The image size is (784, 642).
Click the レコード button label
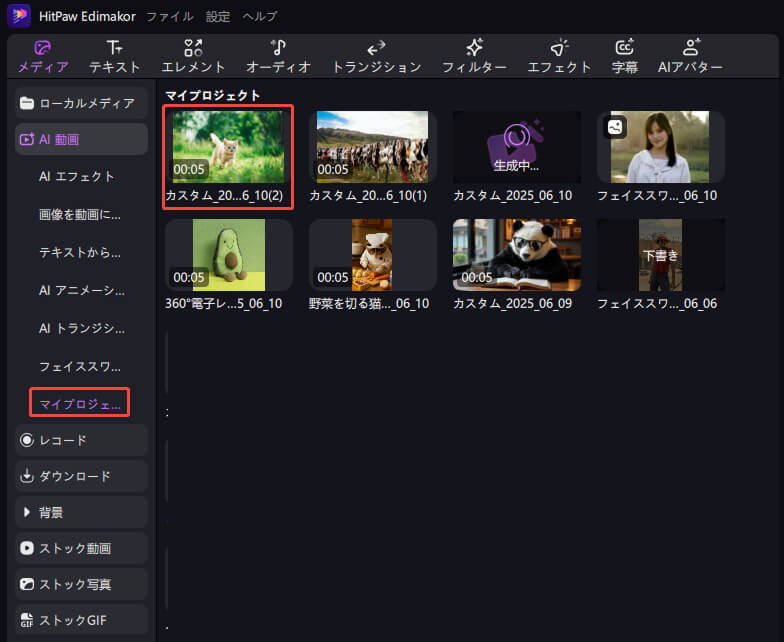click(62, 440)
